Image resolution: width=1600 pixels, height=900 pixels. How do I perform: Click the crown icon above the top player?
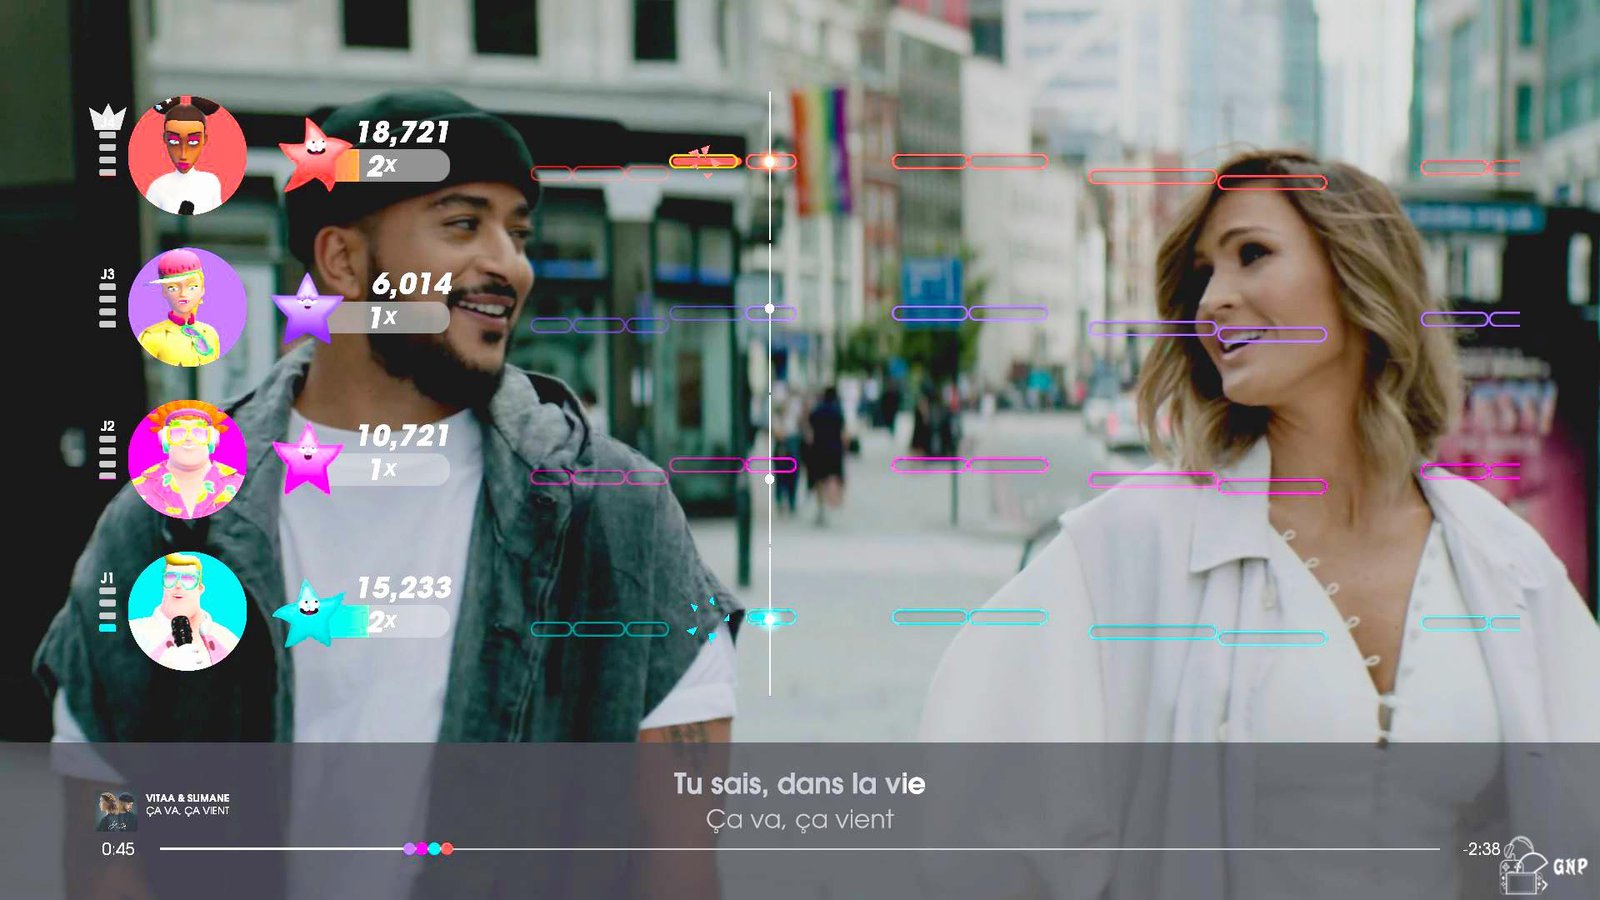pos(107,119)
